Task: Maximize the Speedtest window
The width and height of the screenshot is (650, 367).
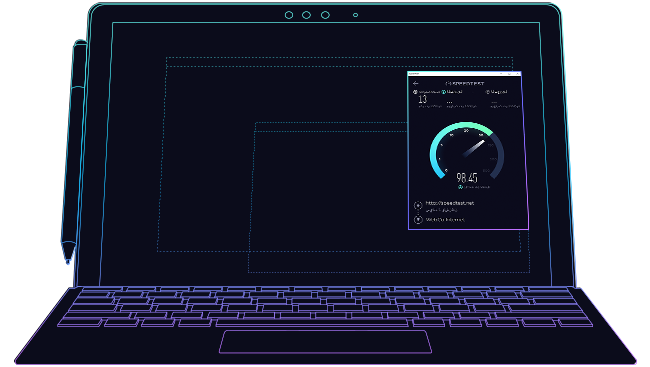Action: [x=509, y=74]
